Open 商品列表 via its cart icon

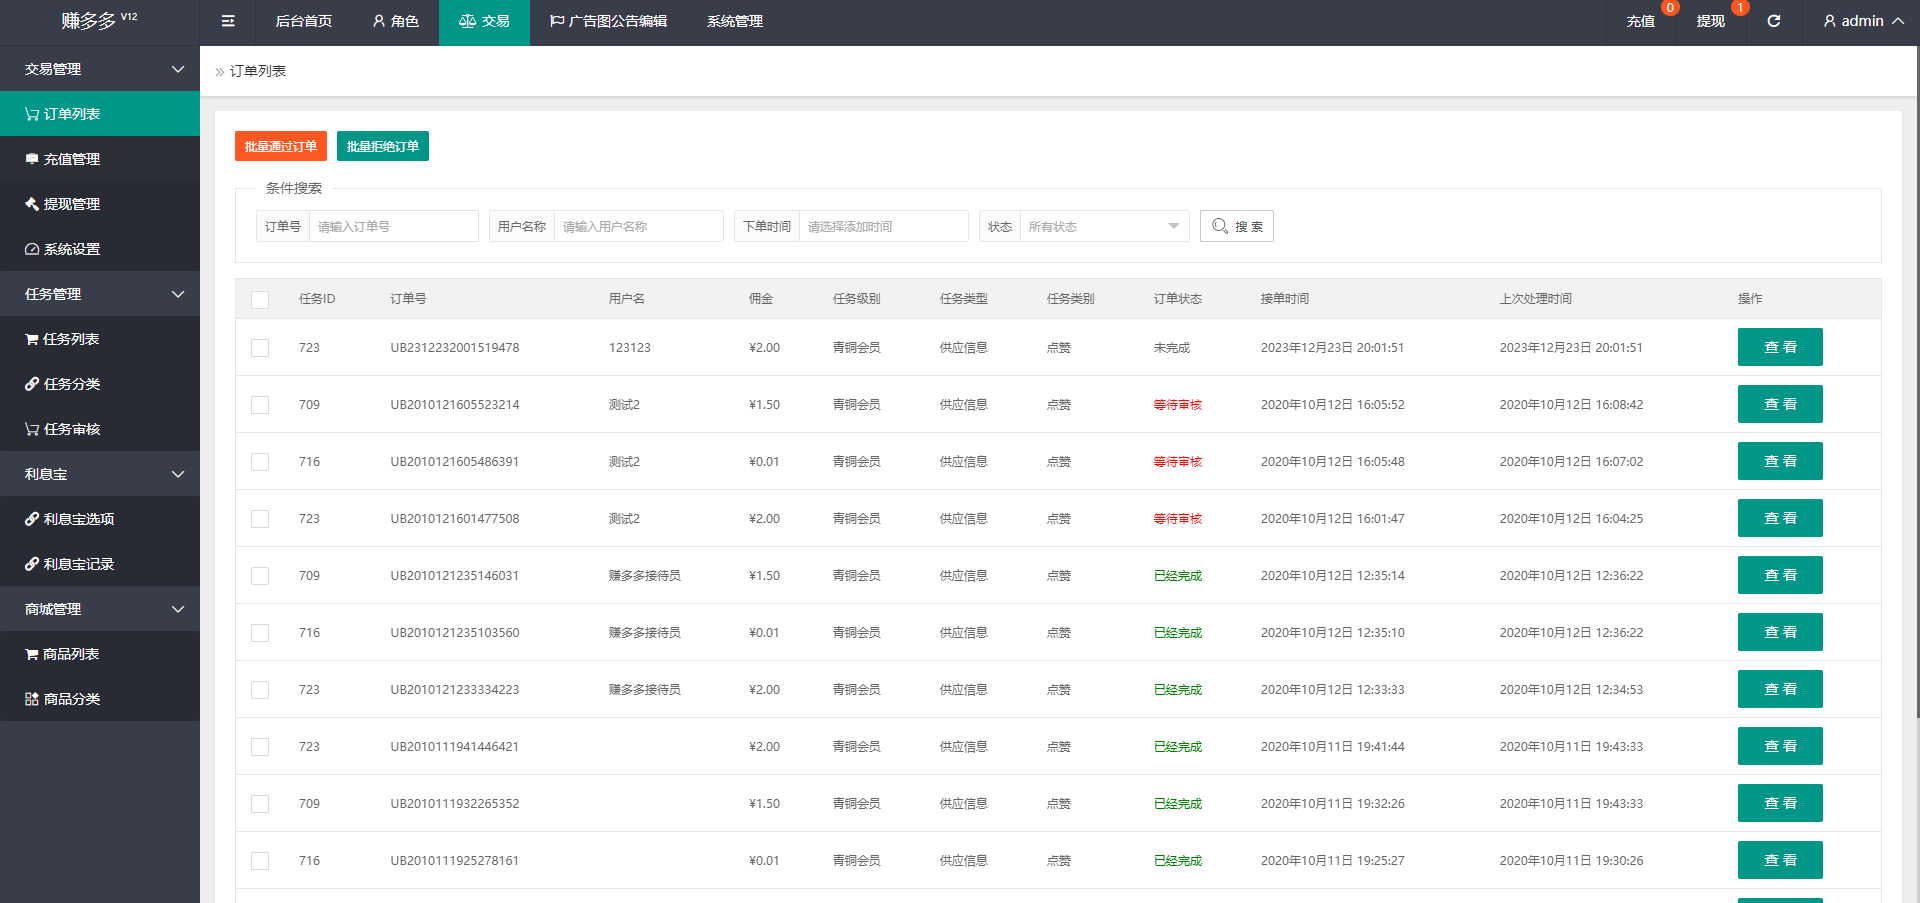(32, 654)
